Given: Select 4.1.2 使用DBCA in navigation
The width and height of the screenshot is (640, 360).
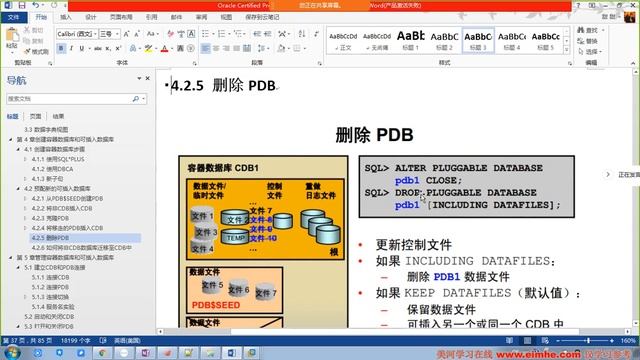Looking at the screenshot, I should 53,169.
